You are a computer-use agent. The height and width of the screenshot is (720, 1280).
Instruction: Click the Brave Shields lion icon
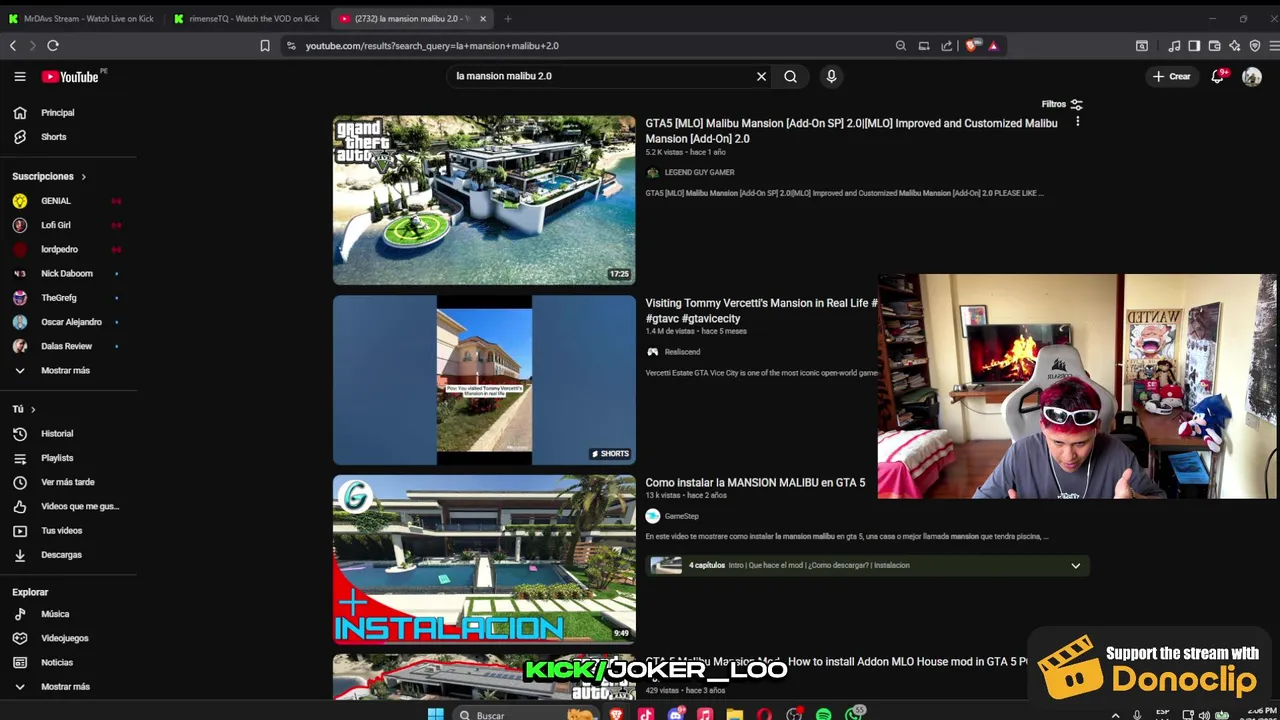point(972,45)
